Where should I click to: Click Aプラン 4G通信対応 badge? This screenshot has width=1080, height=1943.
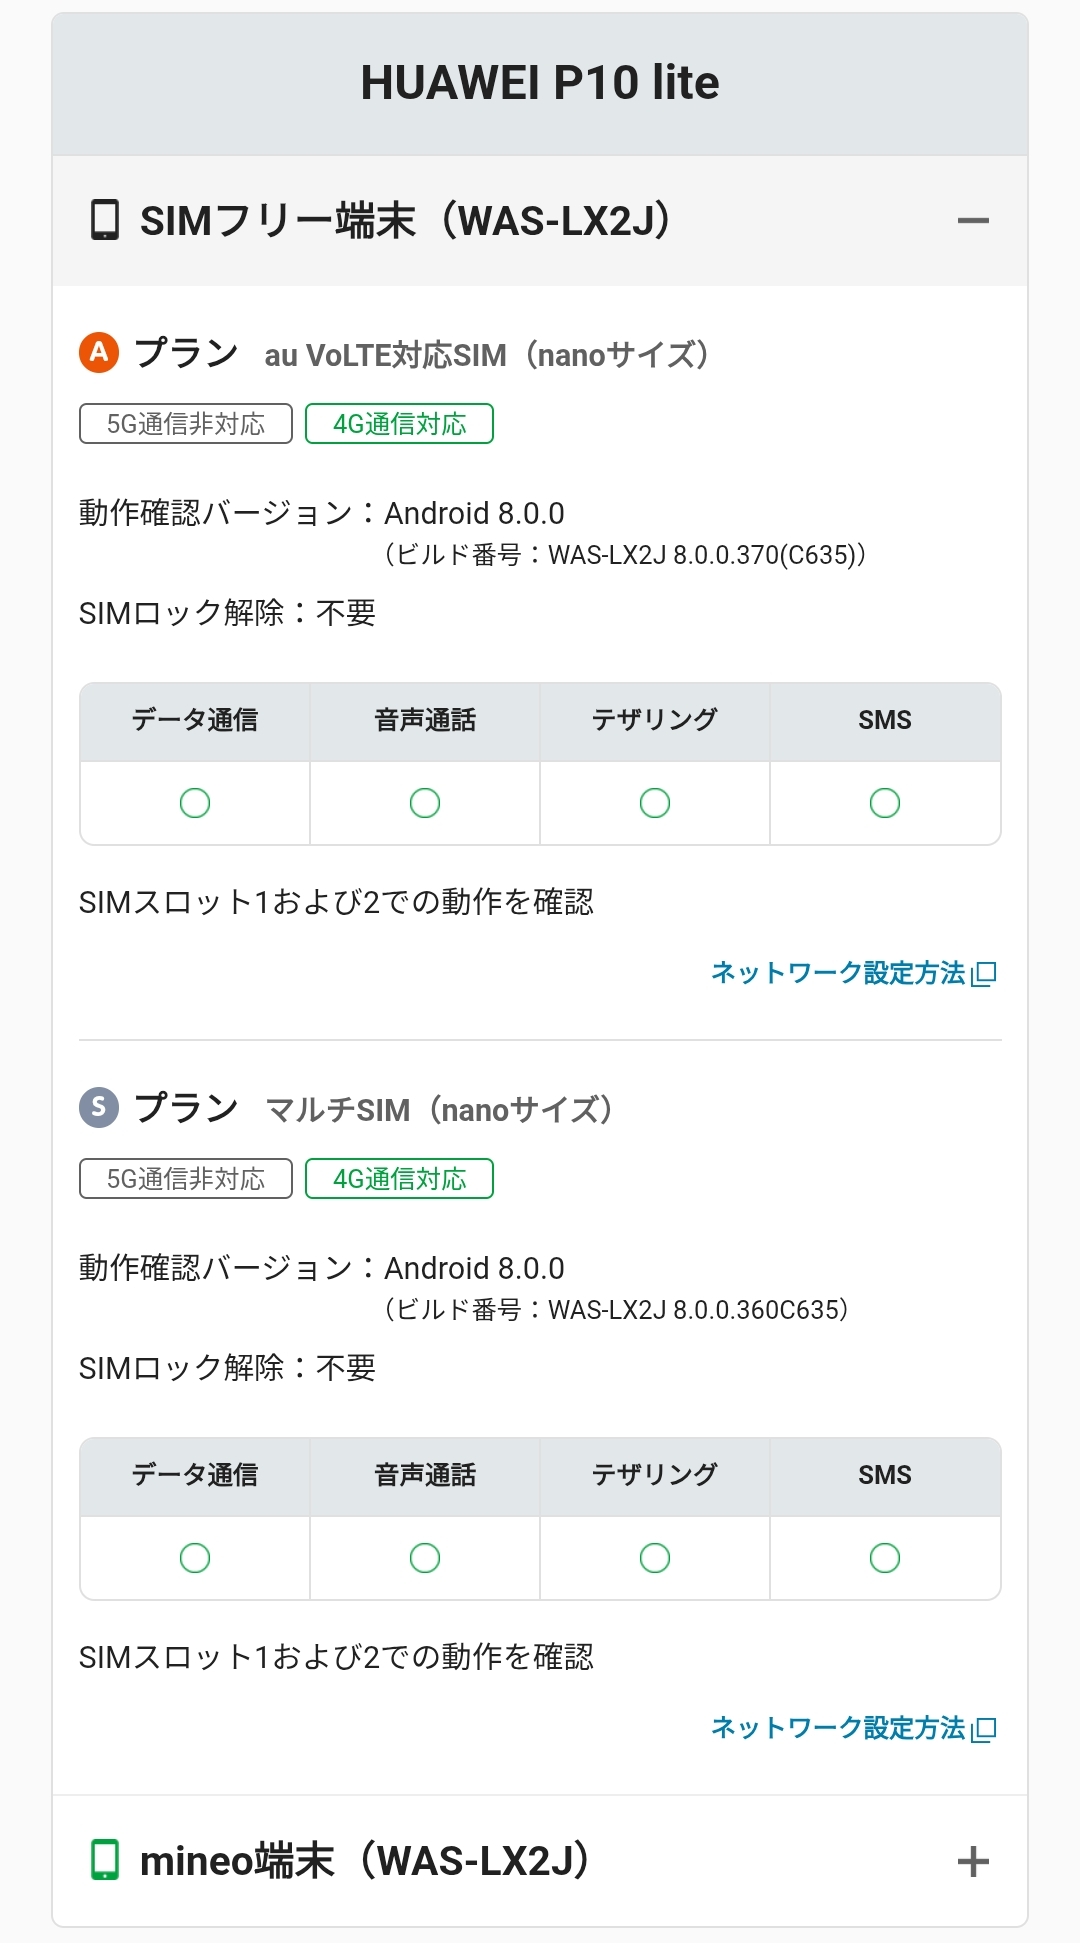pos(399,424)
